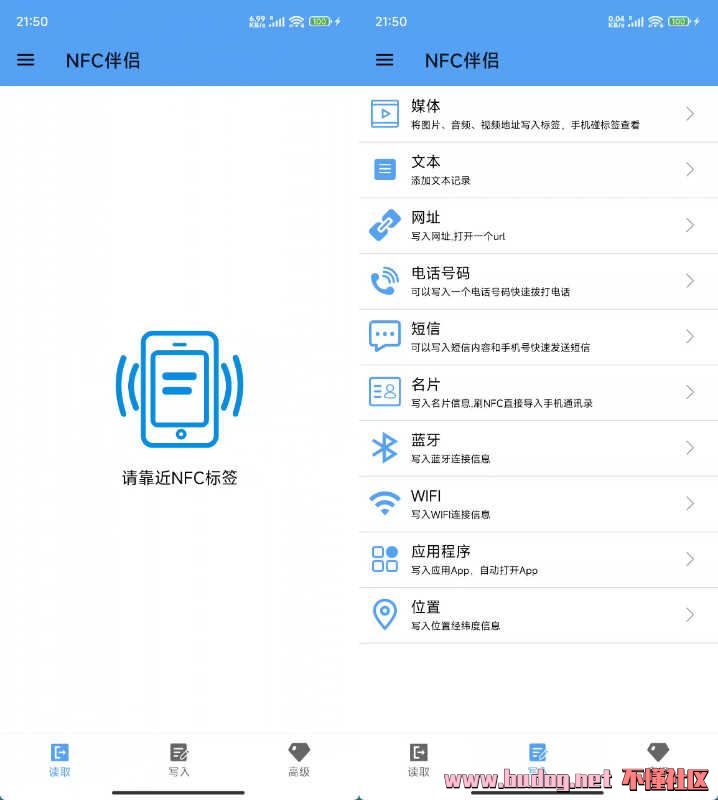This screenshot has height=800, width=718.
Task: Tap the 添加文本记录 description
Action: point(440,181)
